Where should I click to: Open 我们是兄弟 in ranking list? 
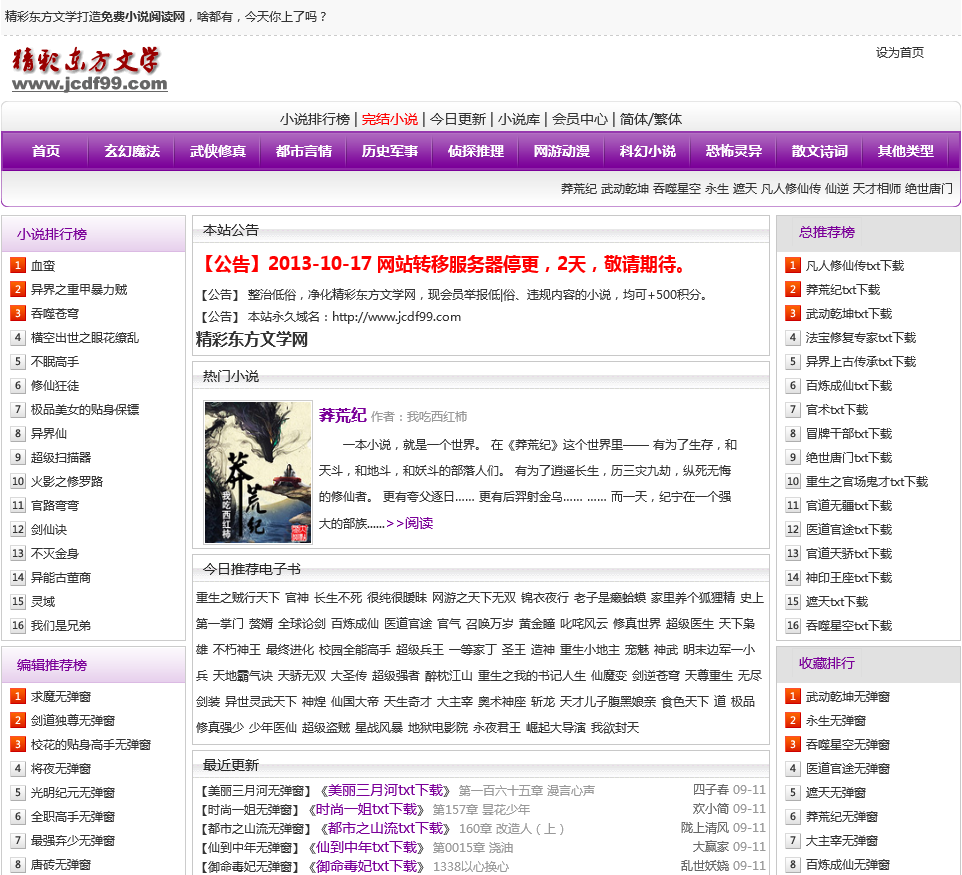tap(61, 625)
